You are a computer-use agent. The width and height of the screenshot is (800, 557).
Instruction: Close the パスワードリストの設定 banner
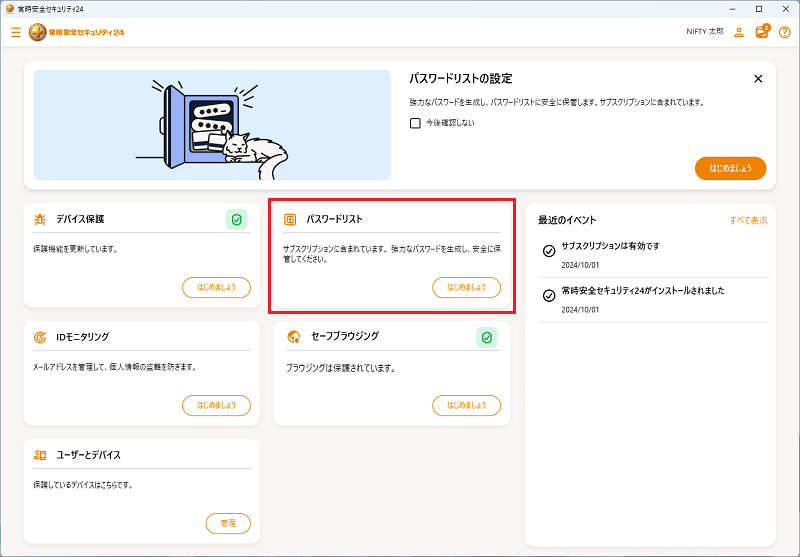coord(758,79)
